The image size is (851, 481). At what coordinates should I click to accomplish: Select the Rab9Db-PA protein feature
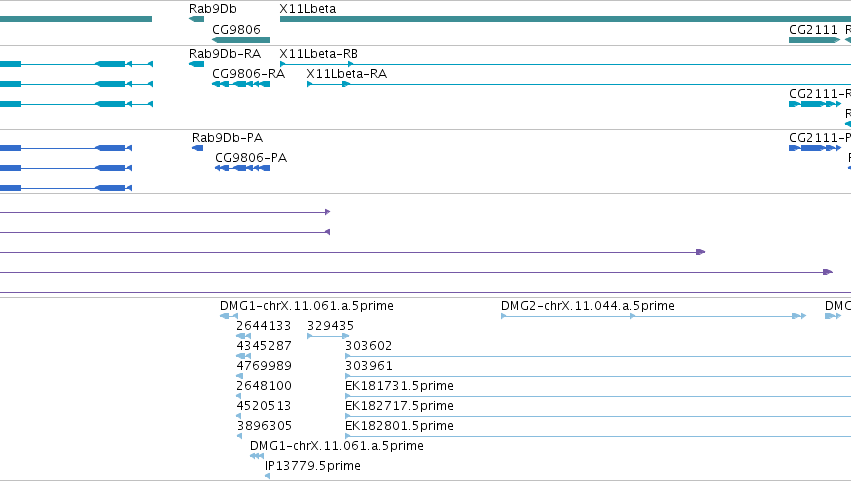198,148
